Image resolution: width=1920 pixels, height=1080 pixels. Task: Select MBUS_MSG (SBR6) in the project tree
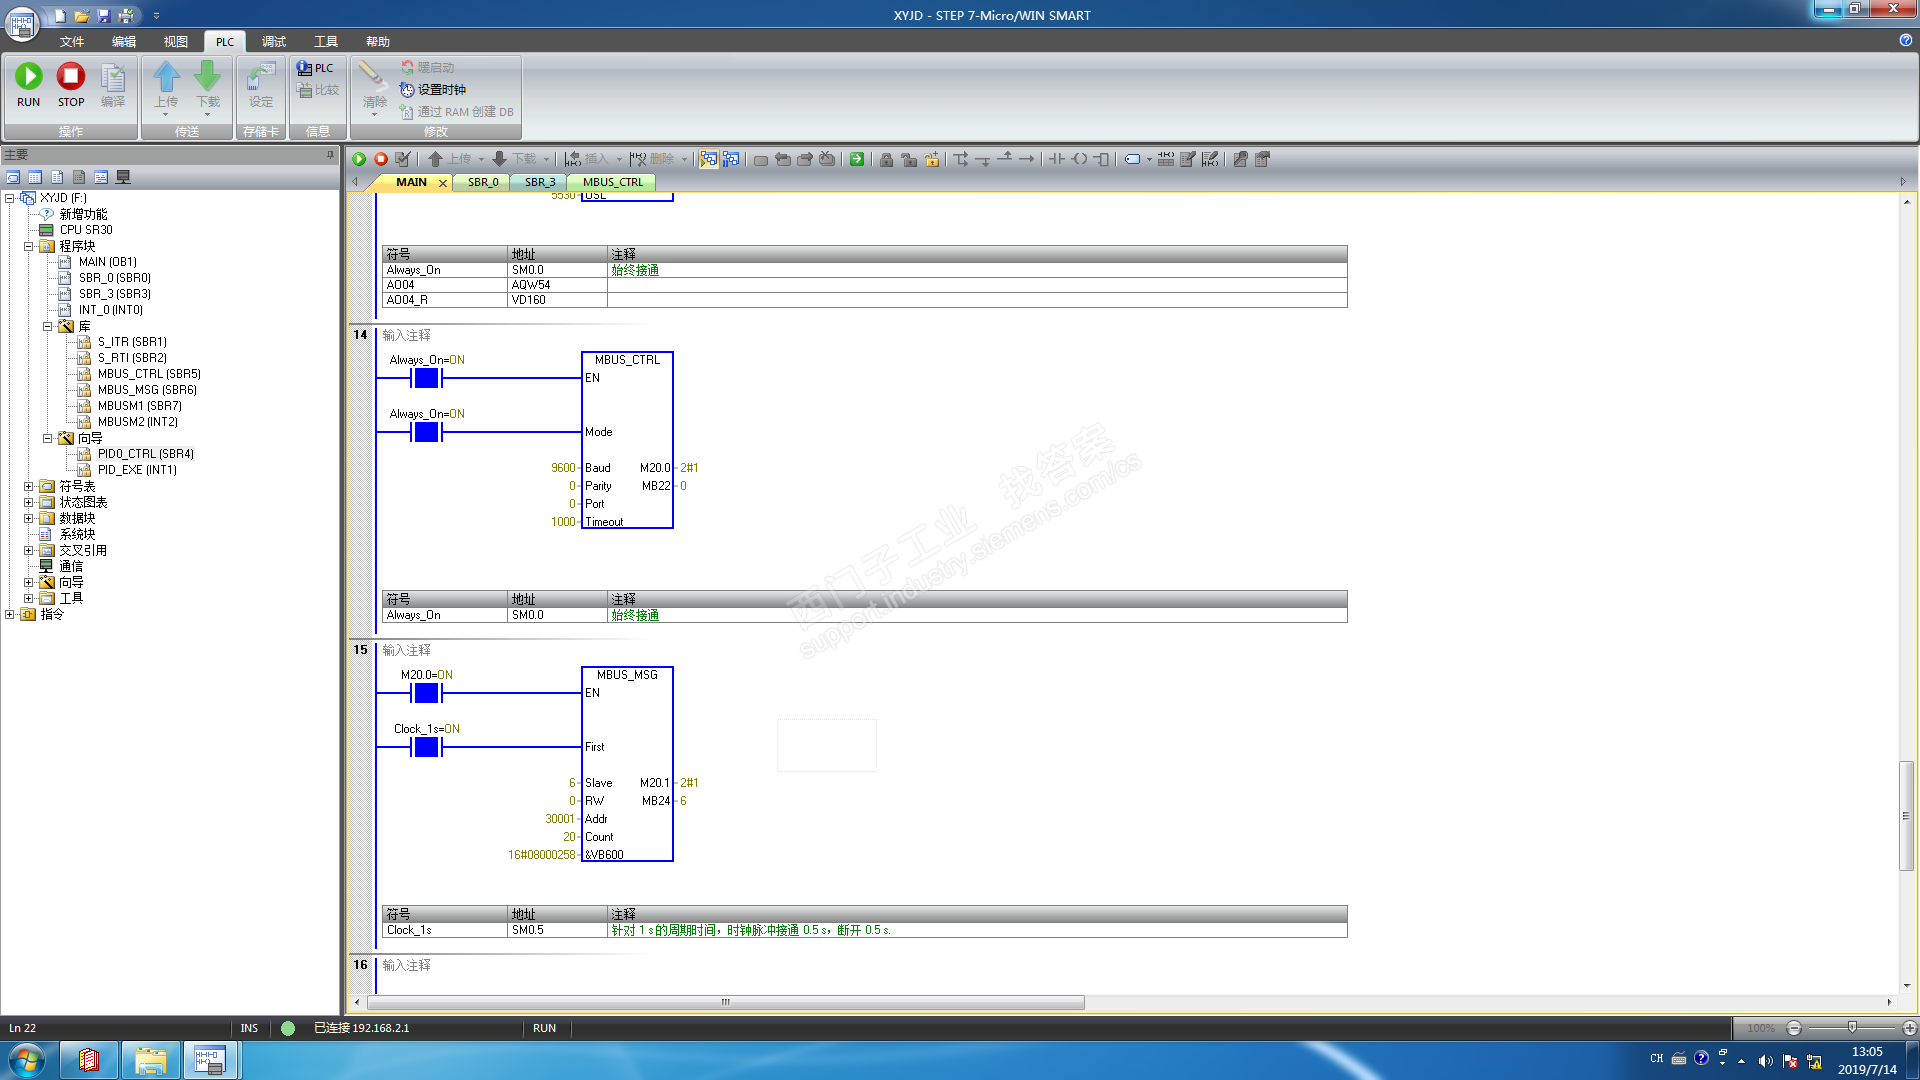(147, 390)
